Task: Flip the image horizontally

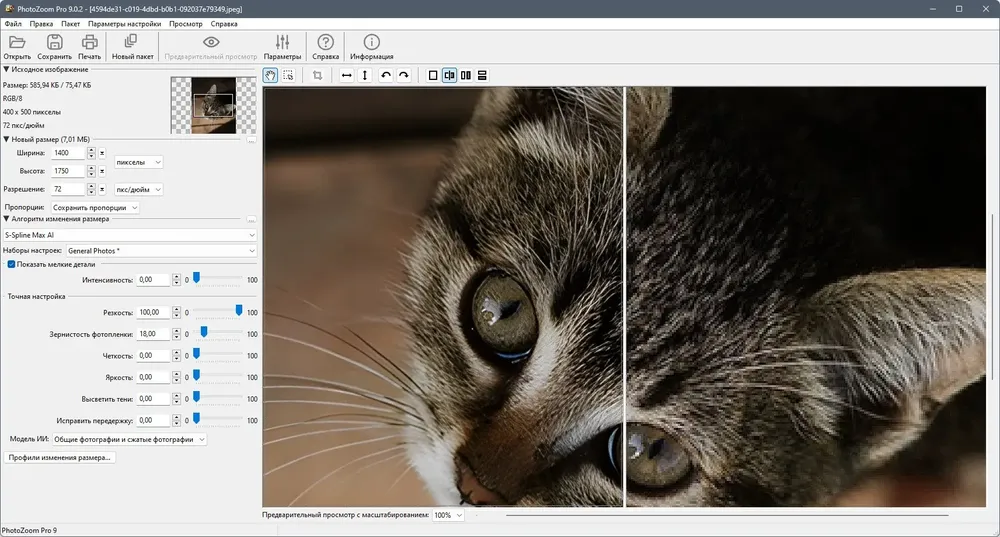Action: pyautogui.click(x=346, y=75)
